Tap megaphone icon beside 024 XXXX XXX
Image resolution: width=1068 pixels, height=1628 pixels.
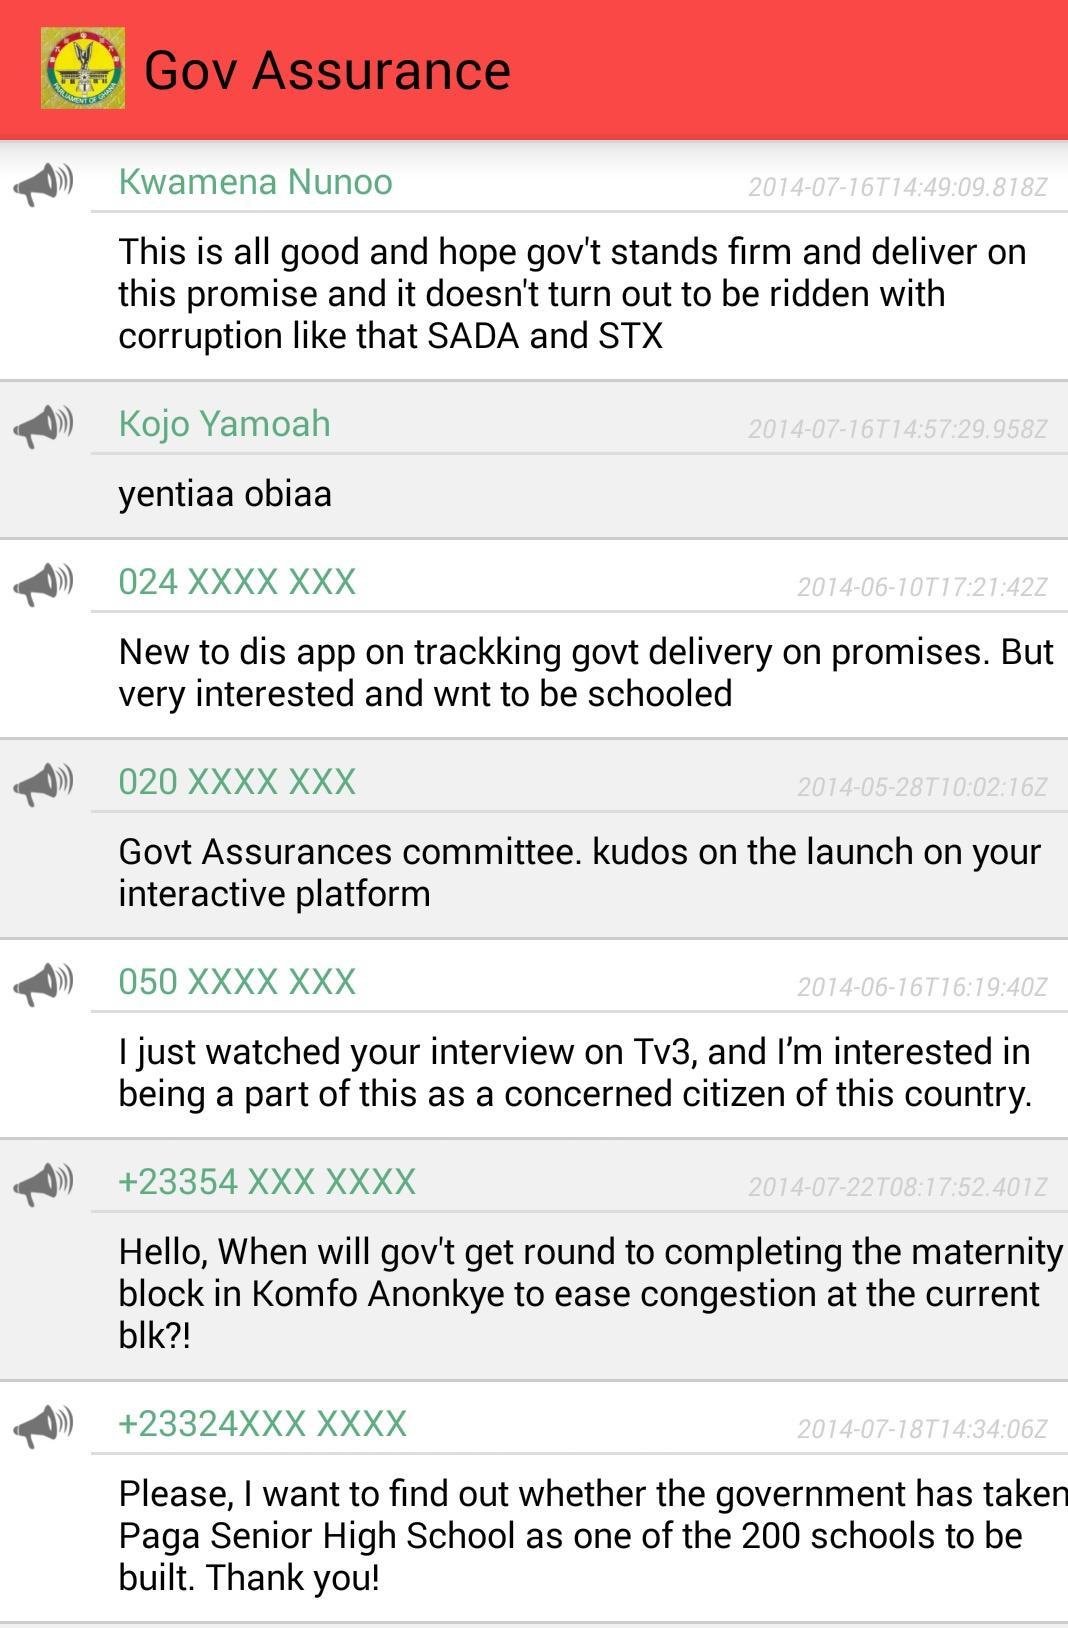click(44, 584)
